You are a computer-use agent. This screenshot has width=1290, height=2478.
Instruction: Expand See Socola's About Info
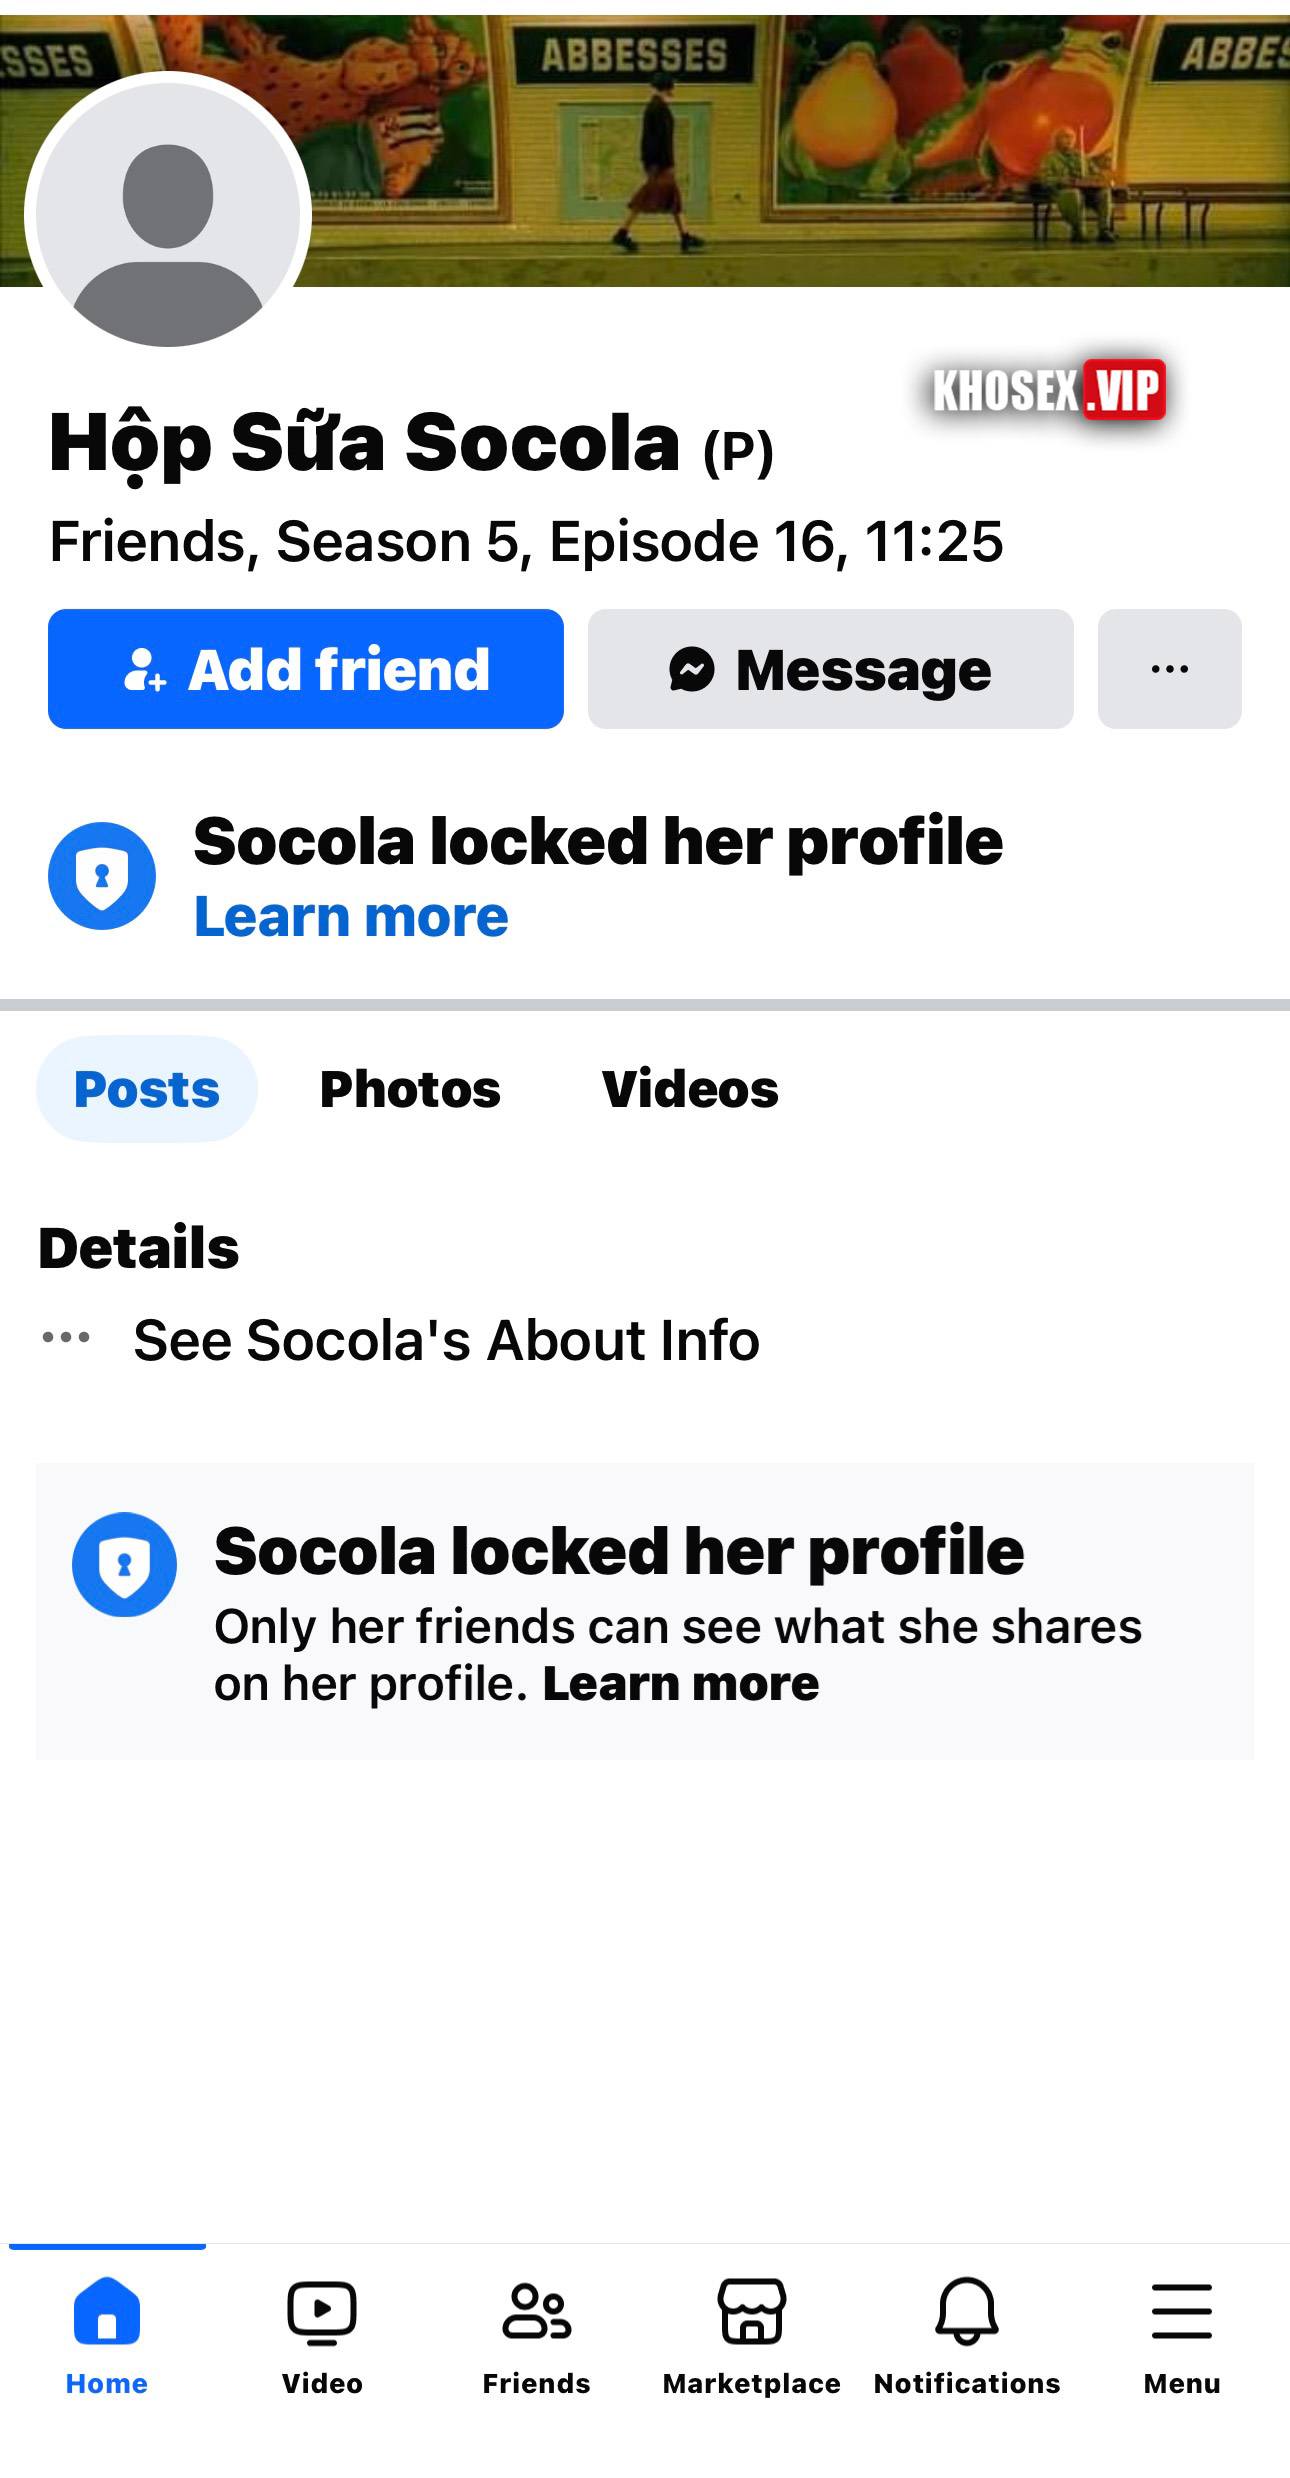(446, 1340)
